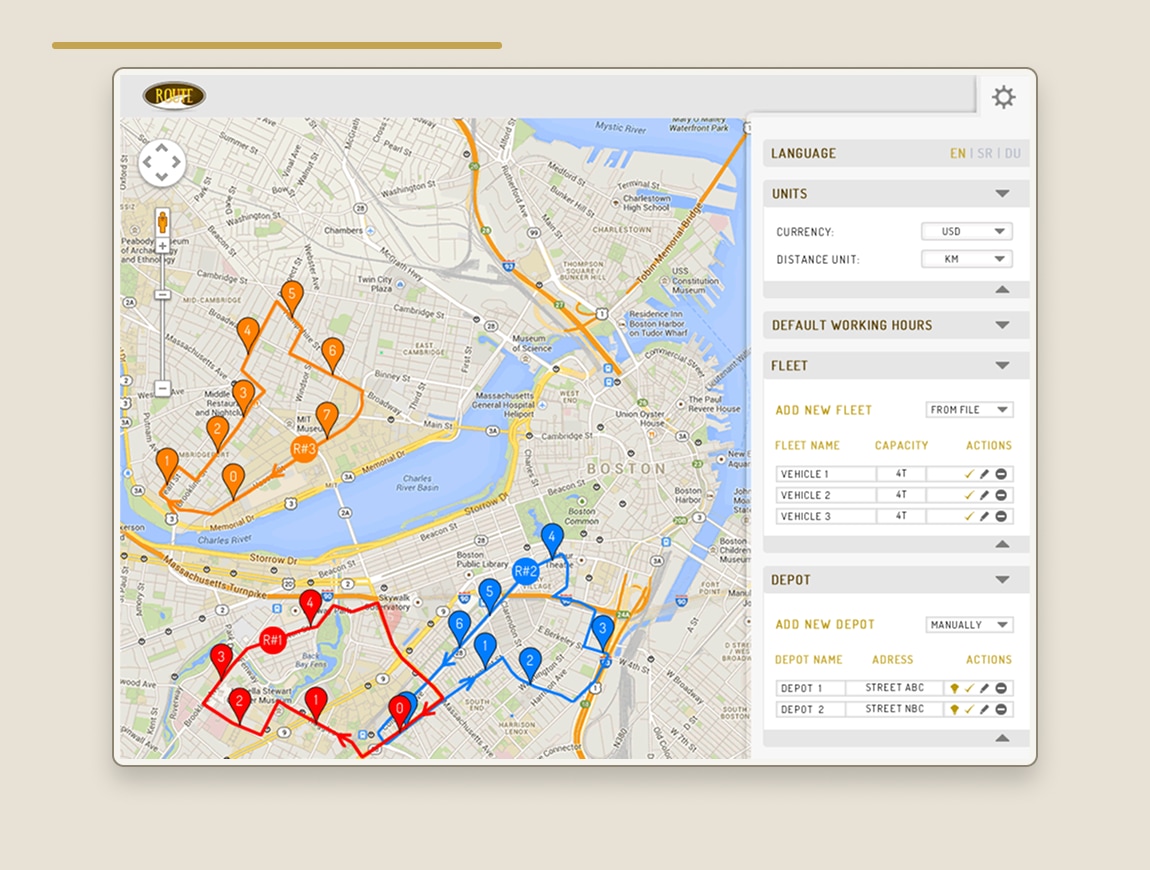
Task: Open settings with the gear icon
Action: (x=1003, y=97)
